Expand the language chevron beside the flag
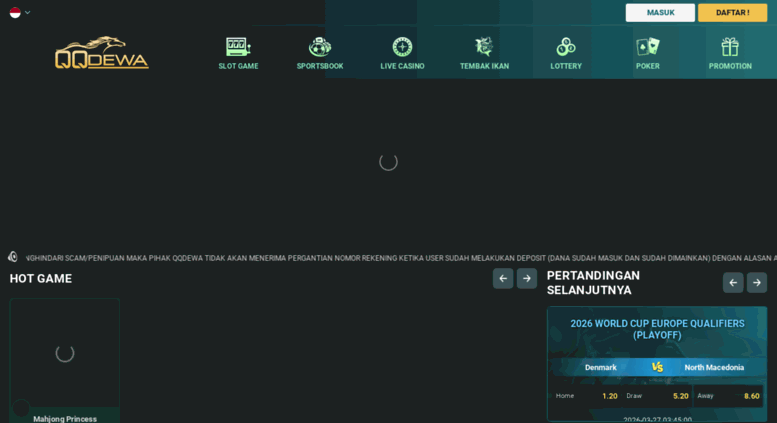Image resolution: width=777 pixels, height=423 pixels. click(x=28, y=12)
